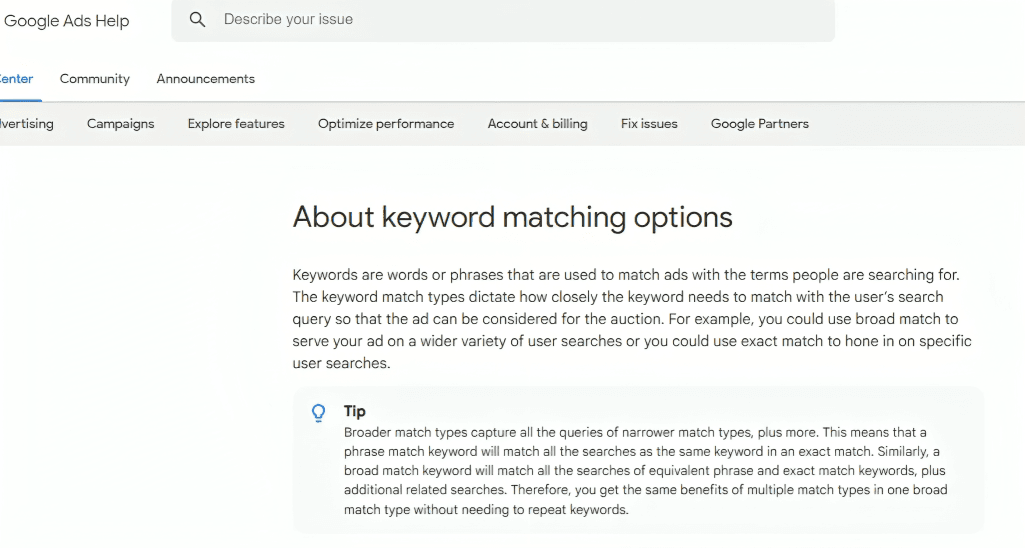Click the search magnifier icon
1025x548 pixels.
[x=198, y=20]
